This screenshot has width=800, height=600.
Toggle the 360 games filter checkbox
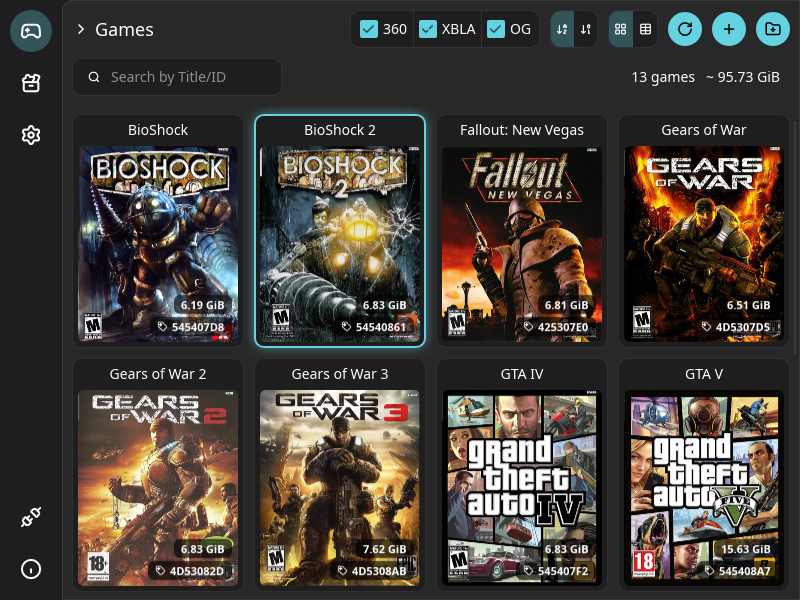368,29
